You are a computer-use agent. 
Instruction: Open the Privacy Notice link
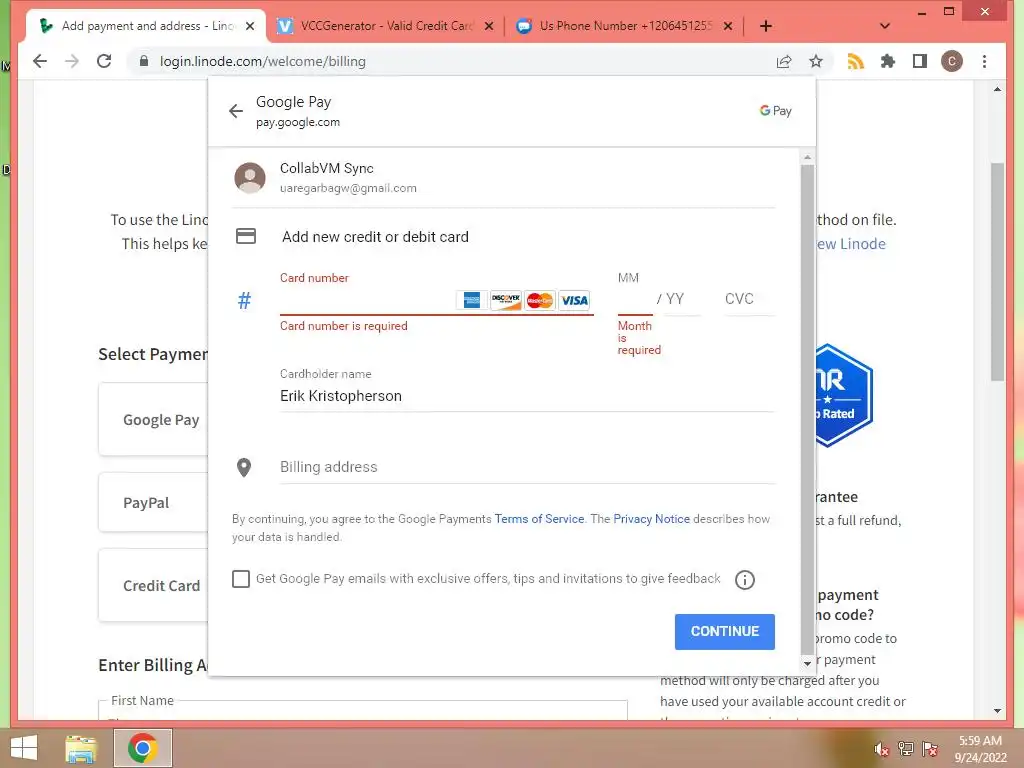point(652,519)
